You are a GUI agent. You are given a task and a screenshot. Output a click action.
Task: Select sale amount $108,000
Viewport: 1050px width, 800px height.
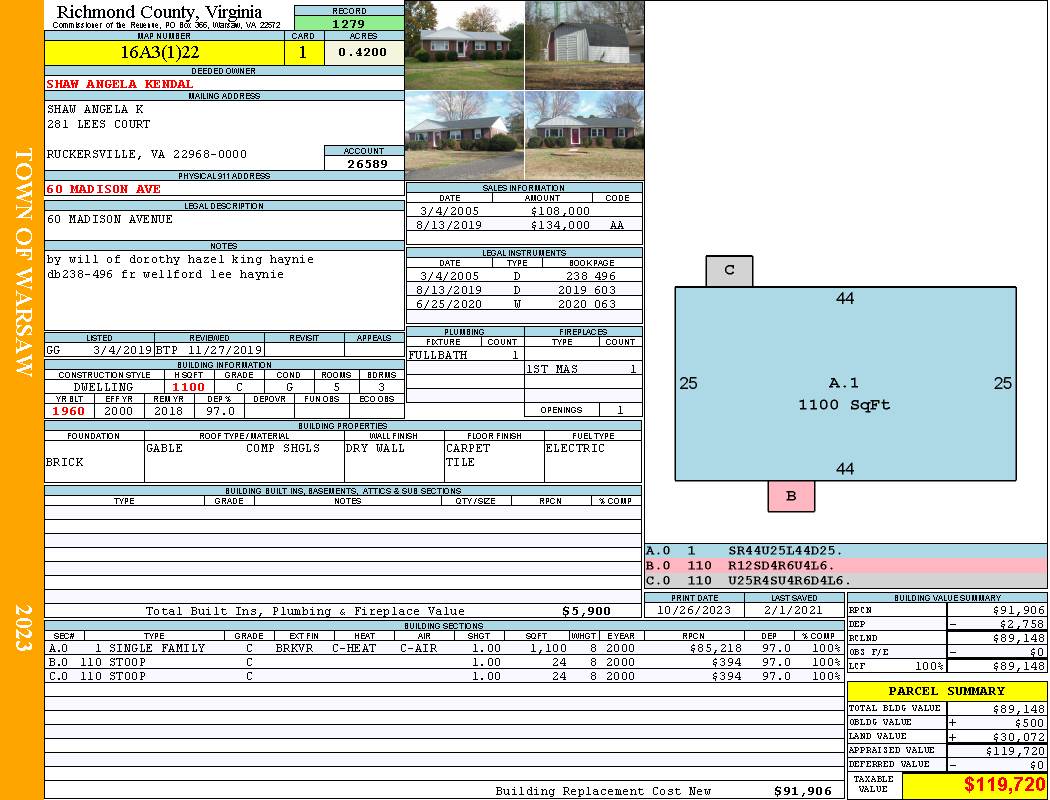560,211
